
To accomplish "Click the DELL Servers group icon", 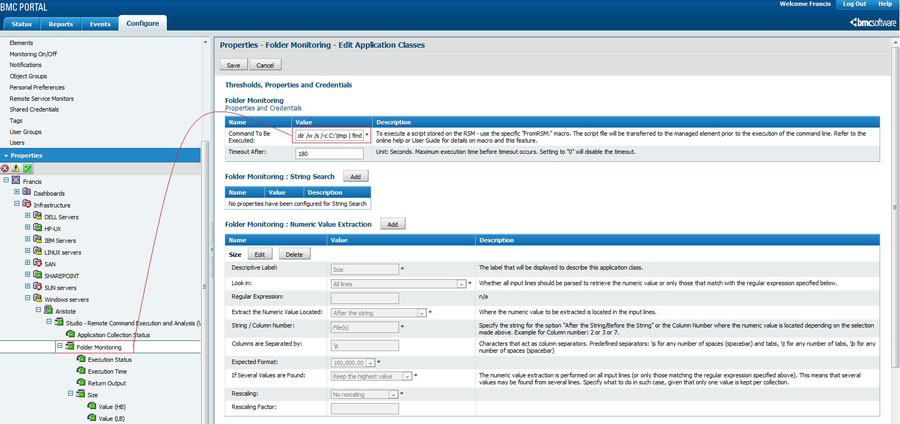I will click(37, 216).
